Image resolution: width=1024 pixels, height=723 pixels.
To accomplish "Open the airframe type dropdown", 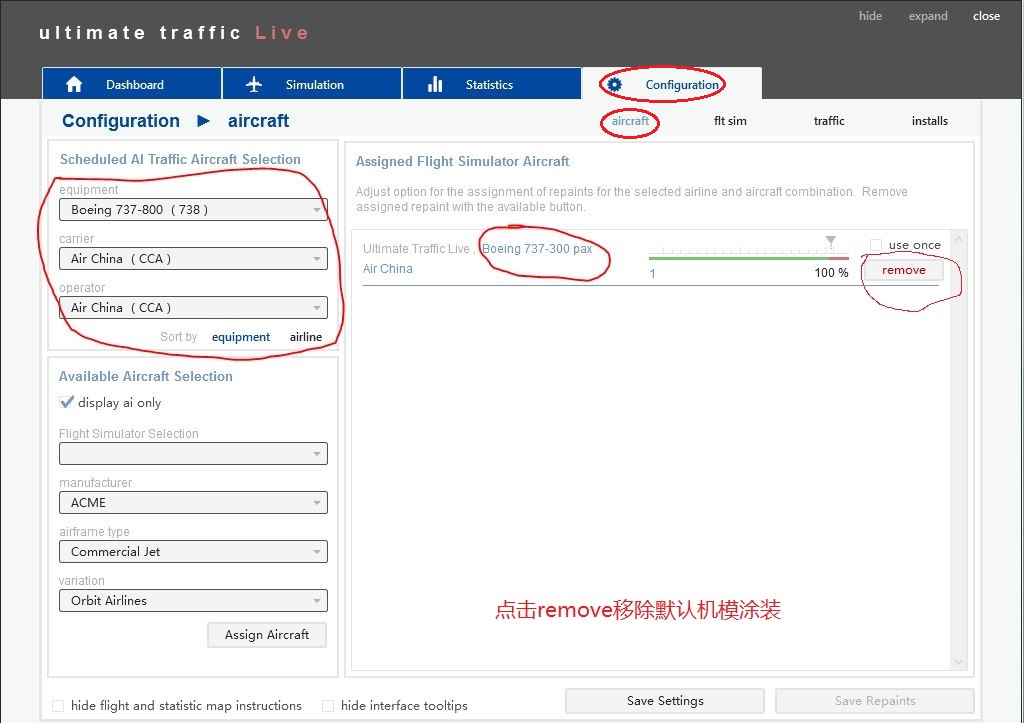I will pos(193,551).
